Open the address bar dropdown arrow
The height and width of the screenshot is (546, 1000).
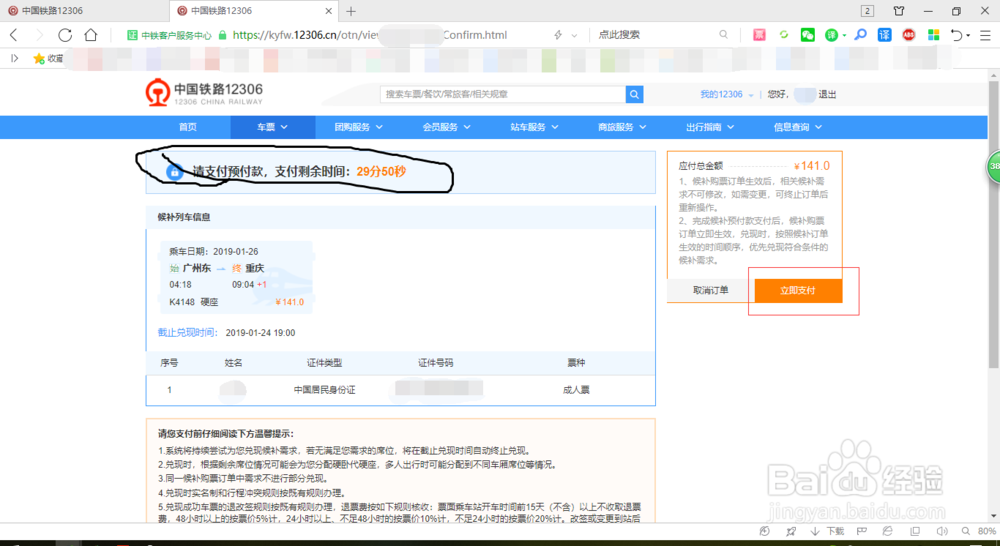[574, 36]
